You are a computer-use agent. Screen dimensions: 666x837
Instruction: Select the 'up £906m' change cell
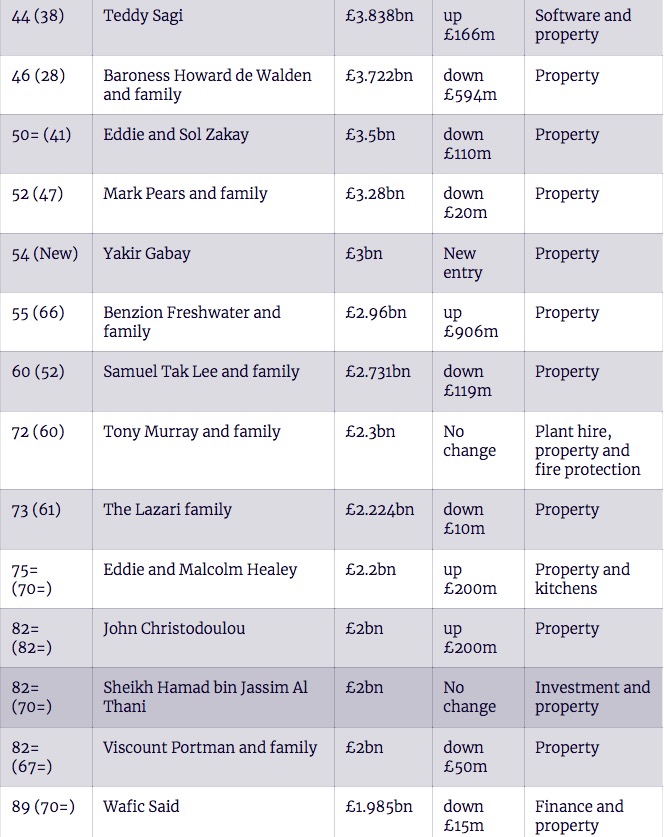point(470,322)
